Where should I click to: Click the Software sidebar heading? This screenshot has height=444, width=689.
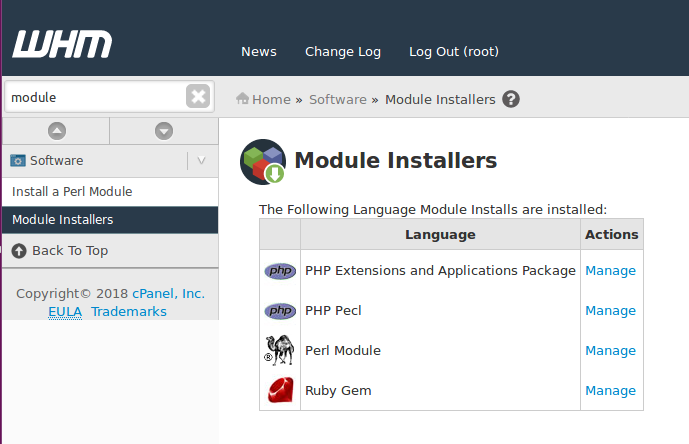tap(56, 160)
